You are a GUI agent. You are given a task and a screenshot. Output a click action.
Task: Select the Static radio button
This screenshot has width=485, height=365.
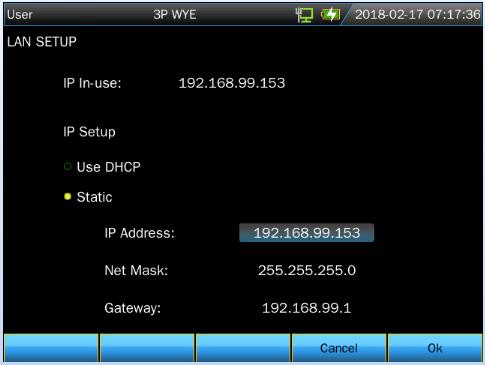(x=68, y=197)
